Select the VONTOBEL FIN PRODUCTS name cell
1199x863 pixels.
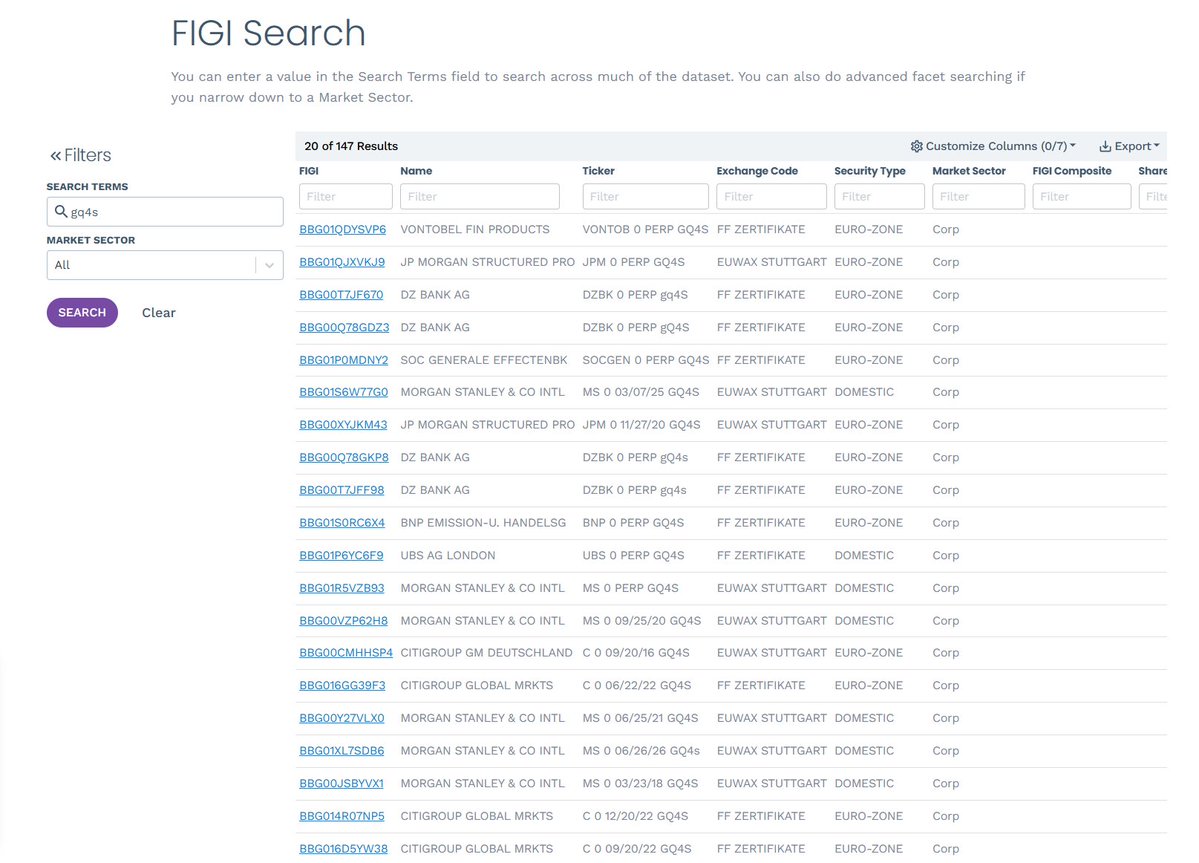475,229
